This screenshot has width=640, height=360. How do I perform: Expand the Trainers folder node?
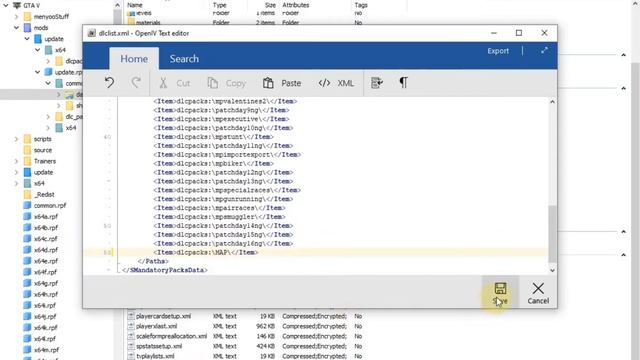click(x=16, y=161)
